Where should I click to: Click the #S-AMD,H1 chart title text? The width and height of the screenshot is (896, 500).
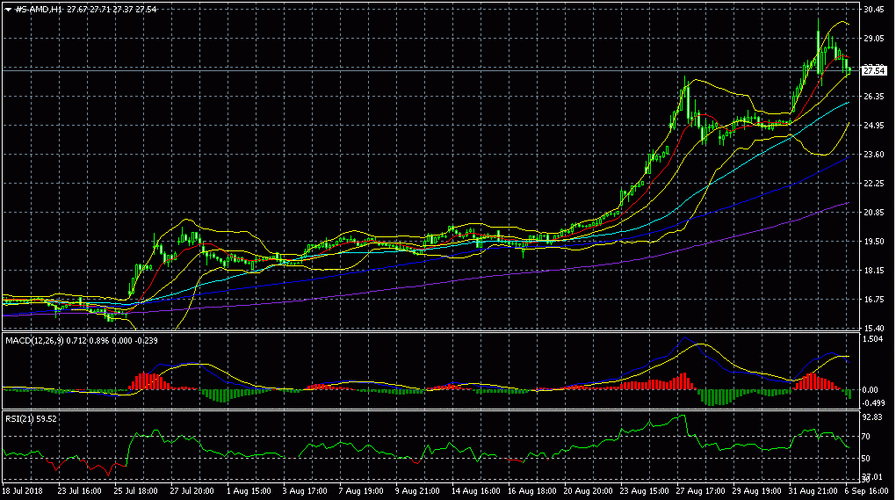pos(39,10)
